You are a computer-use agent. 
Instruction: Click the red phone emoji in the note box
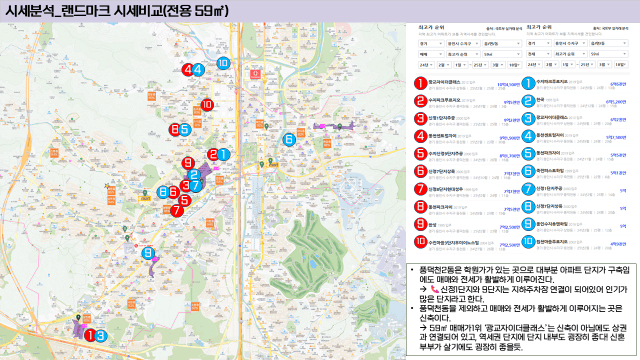(434, 289)
